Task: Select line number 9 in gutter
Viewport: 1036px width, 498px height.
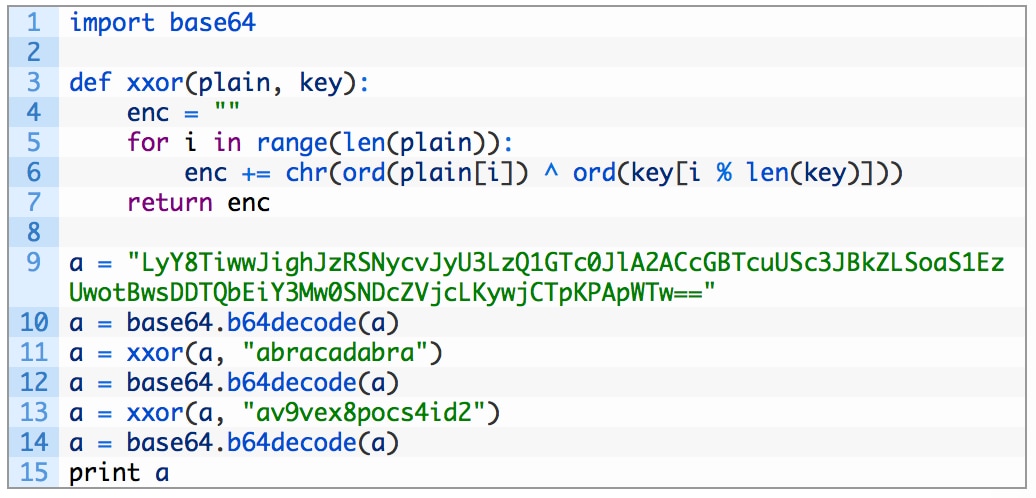Action: pyautogui.click(x=34, y=262)
